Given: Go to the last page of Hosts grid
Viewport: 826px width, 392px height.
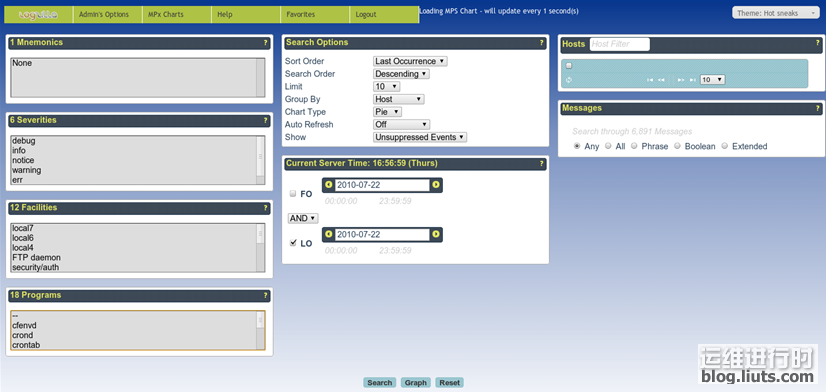Looking at the screenshot, I should pos(693,80).
